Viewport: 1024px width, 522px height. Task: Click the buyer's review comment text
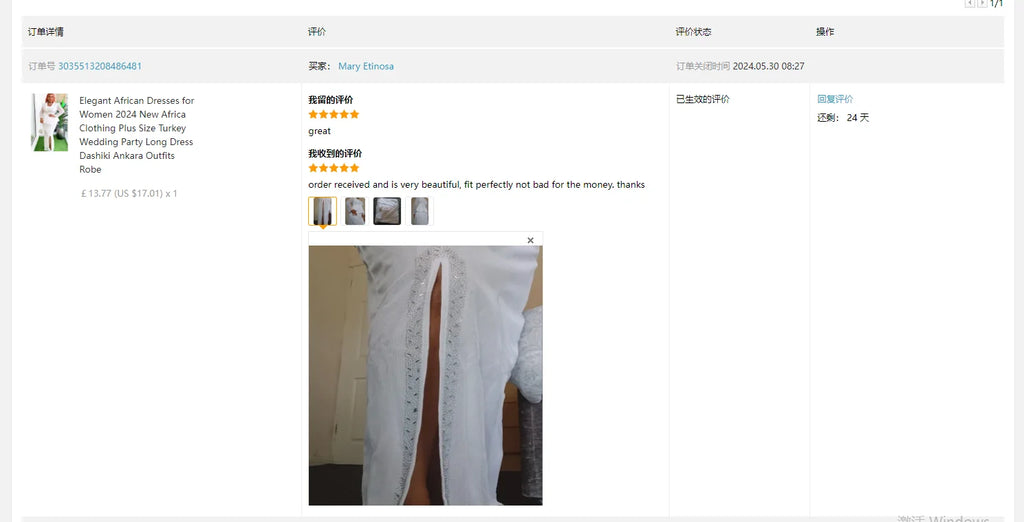tap(477, 185)
